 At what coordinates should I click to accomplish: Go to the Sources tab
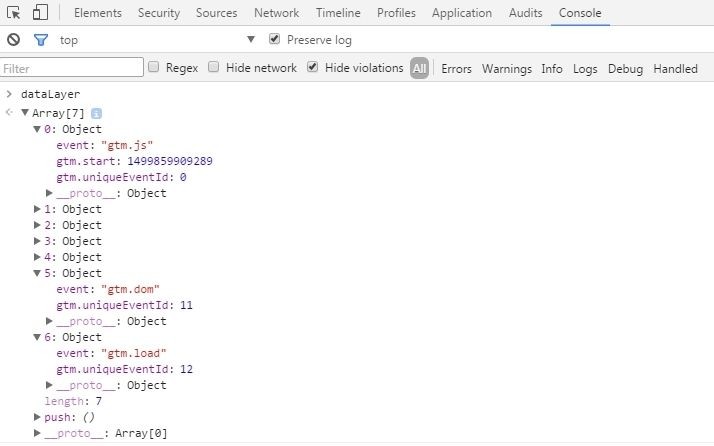pyautogui.click(x=216, y=13)
